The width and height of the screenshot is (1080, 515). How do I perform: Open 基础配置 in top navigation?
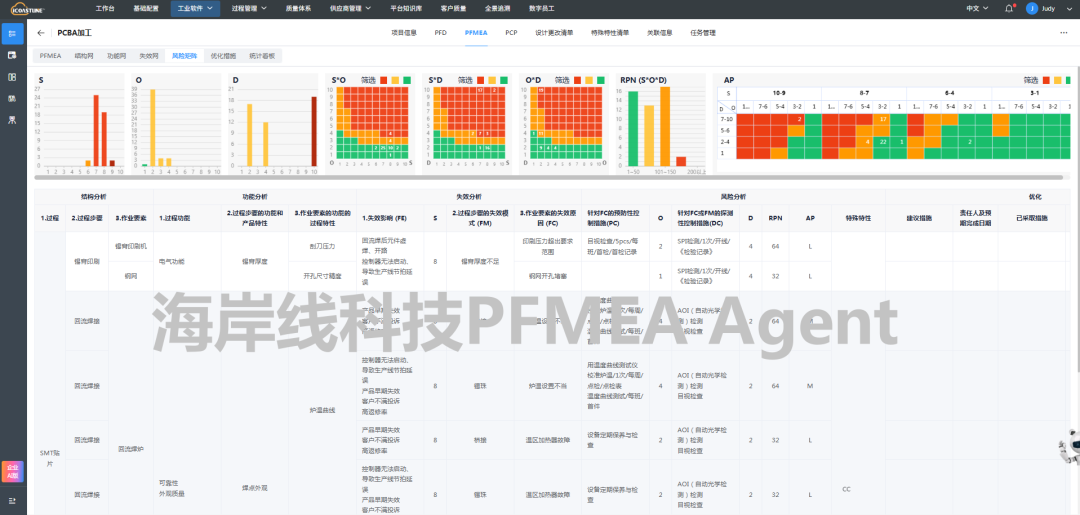(145, 8)
